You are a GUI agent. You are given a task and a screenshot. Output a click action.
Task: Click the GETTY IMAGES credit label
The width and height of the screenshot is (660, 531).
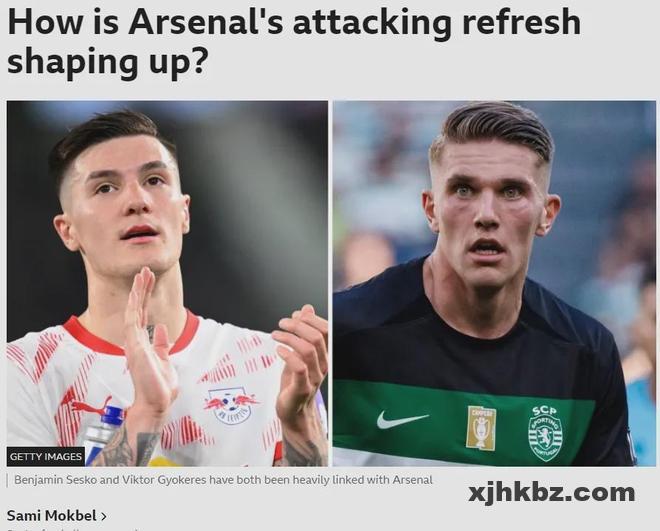pyautogui.click(x=45, y=457)
